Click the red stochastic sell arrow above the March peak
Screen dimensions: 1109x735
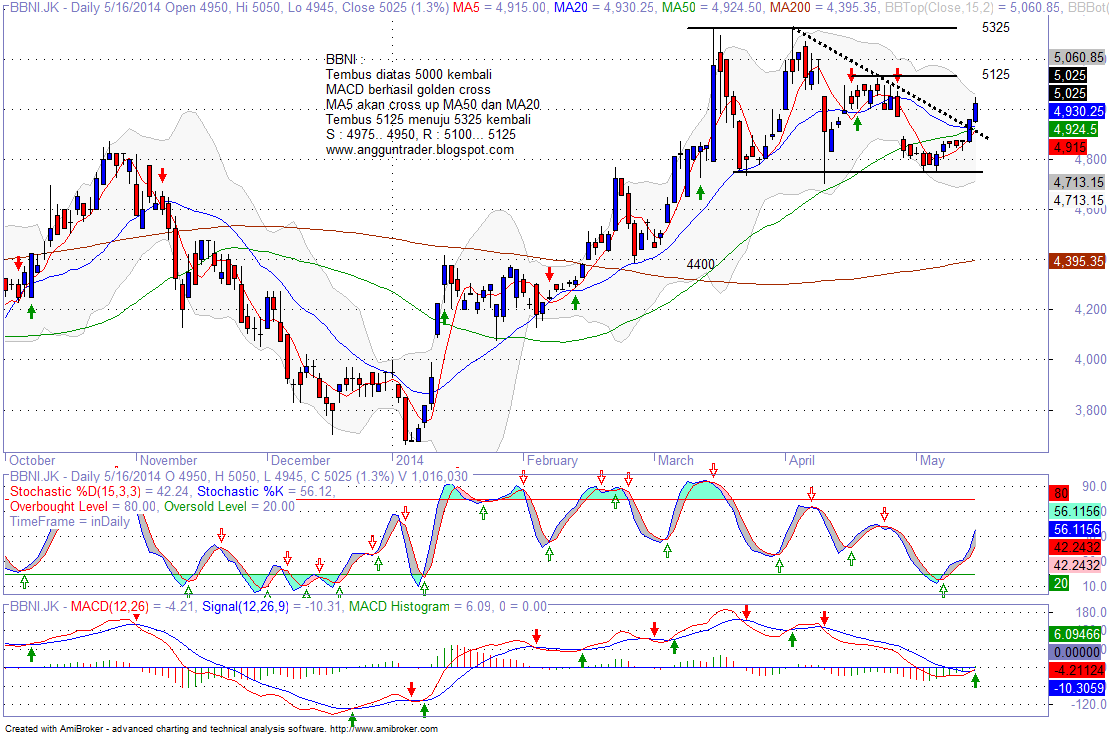point(714,470)
